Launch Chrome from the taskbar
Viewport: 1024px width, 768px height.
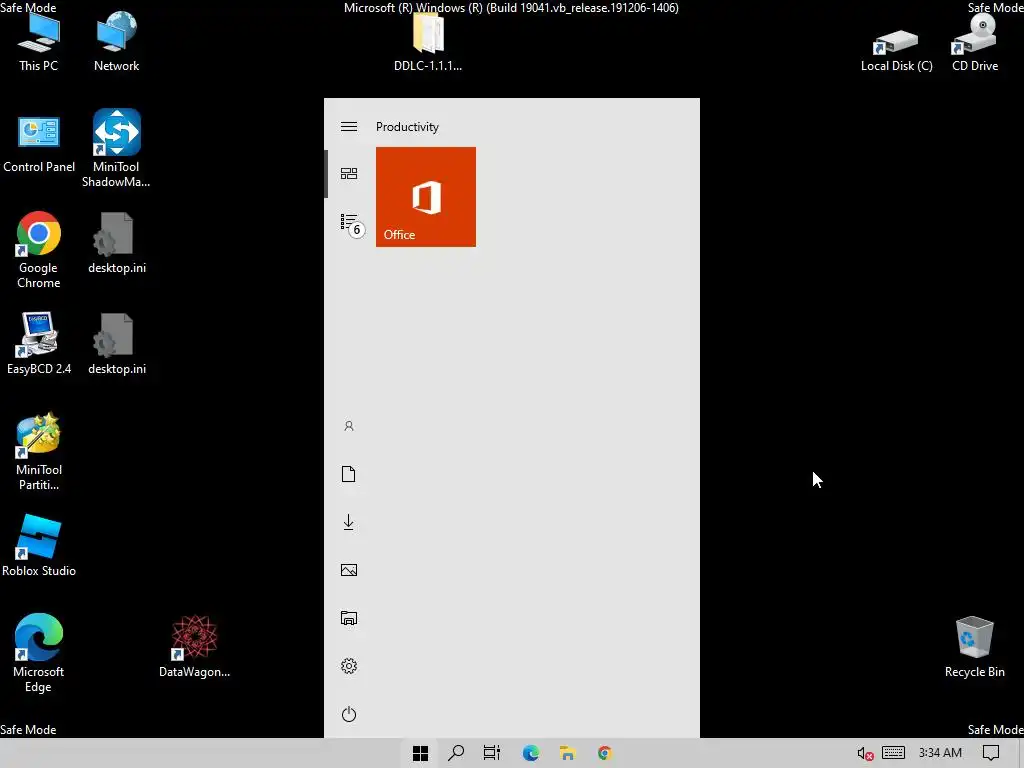pyautogui.click(x=604, y=753)
